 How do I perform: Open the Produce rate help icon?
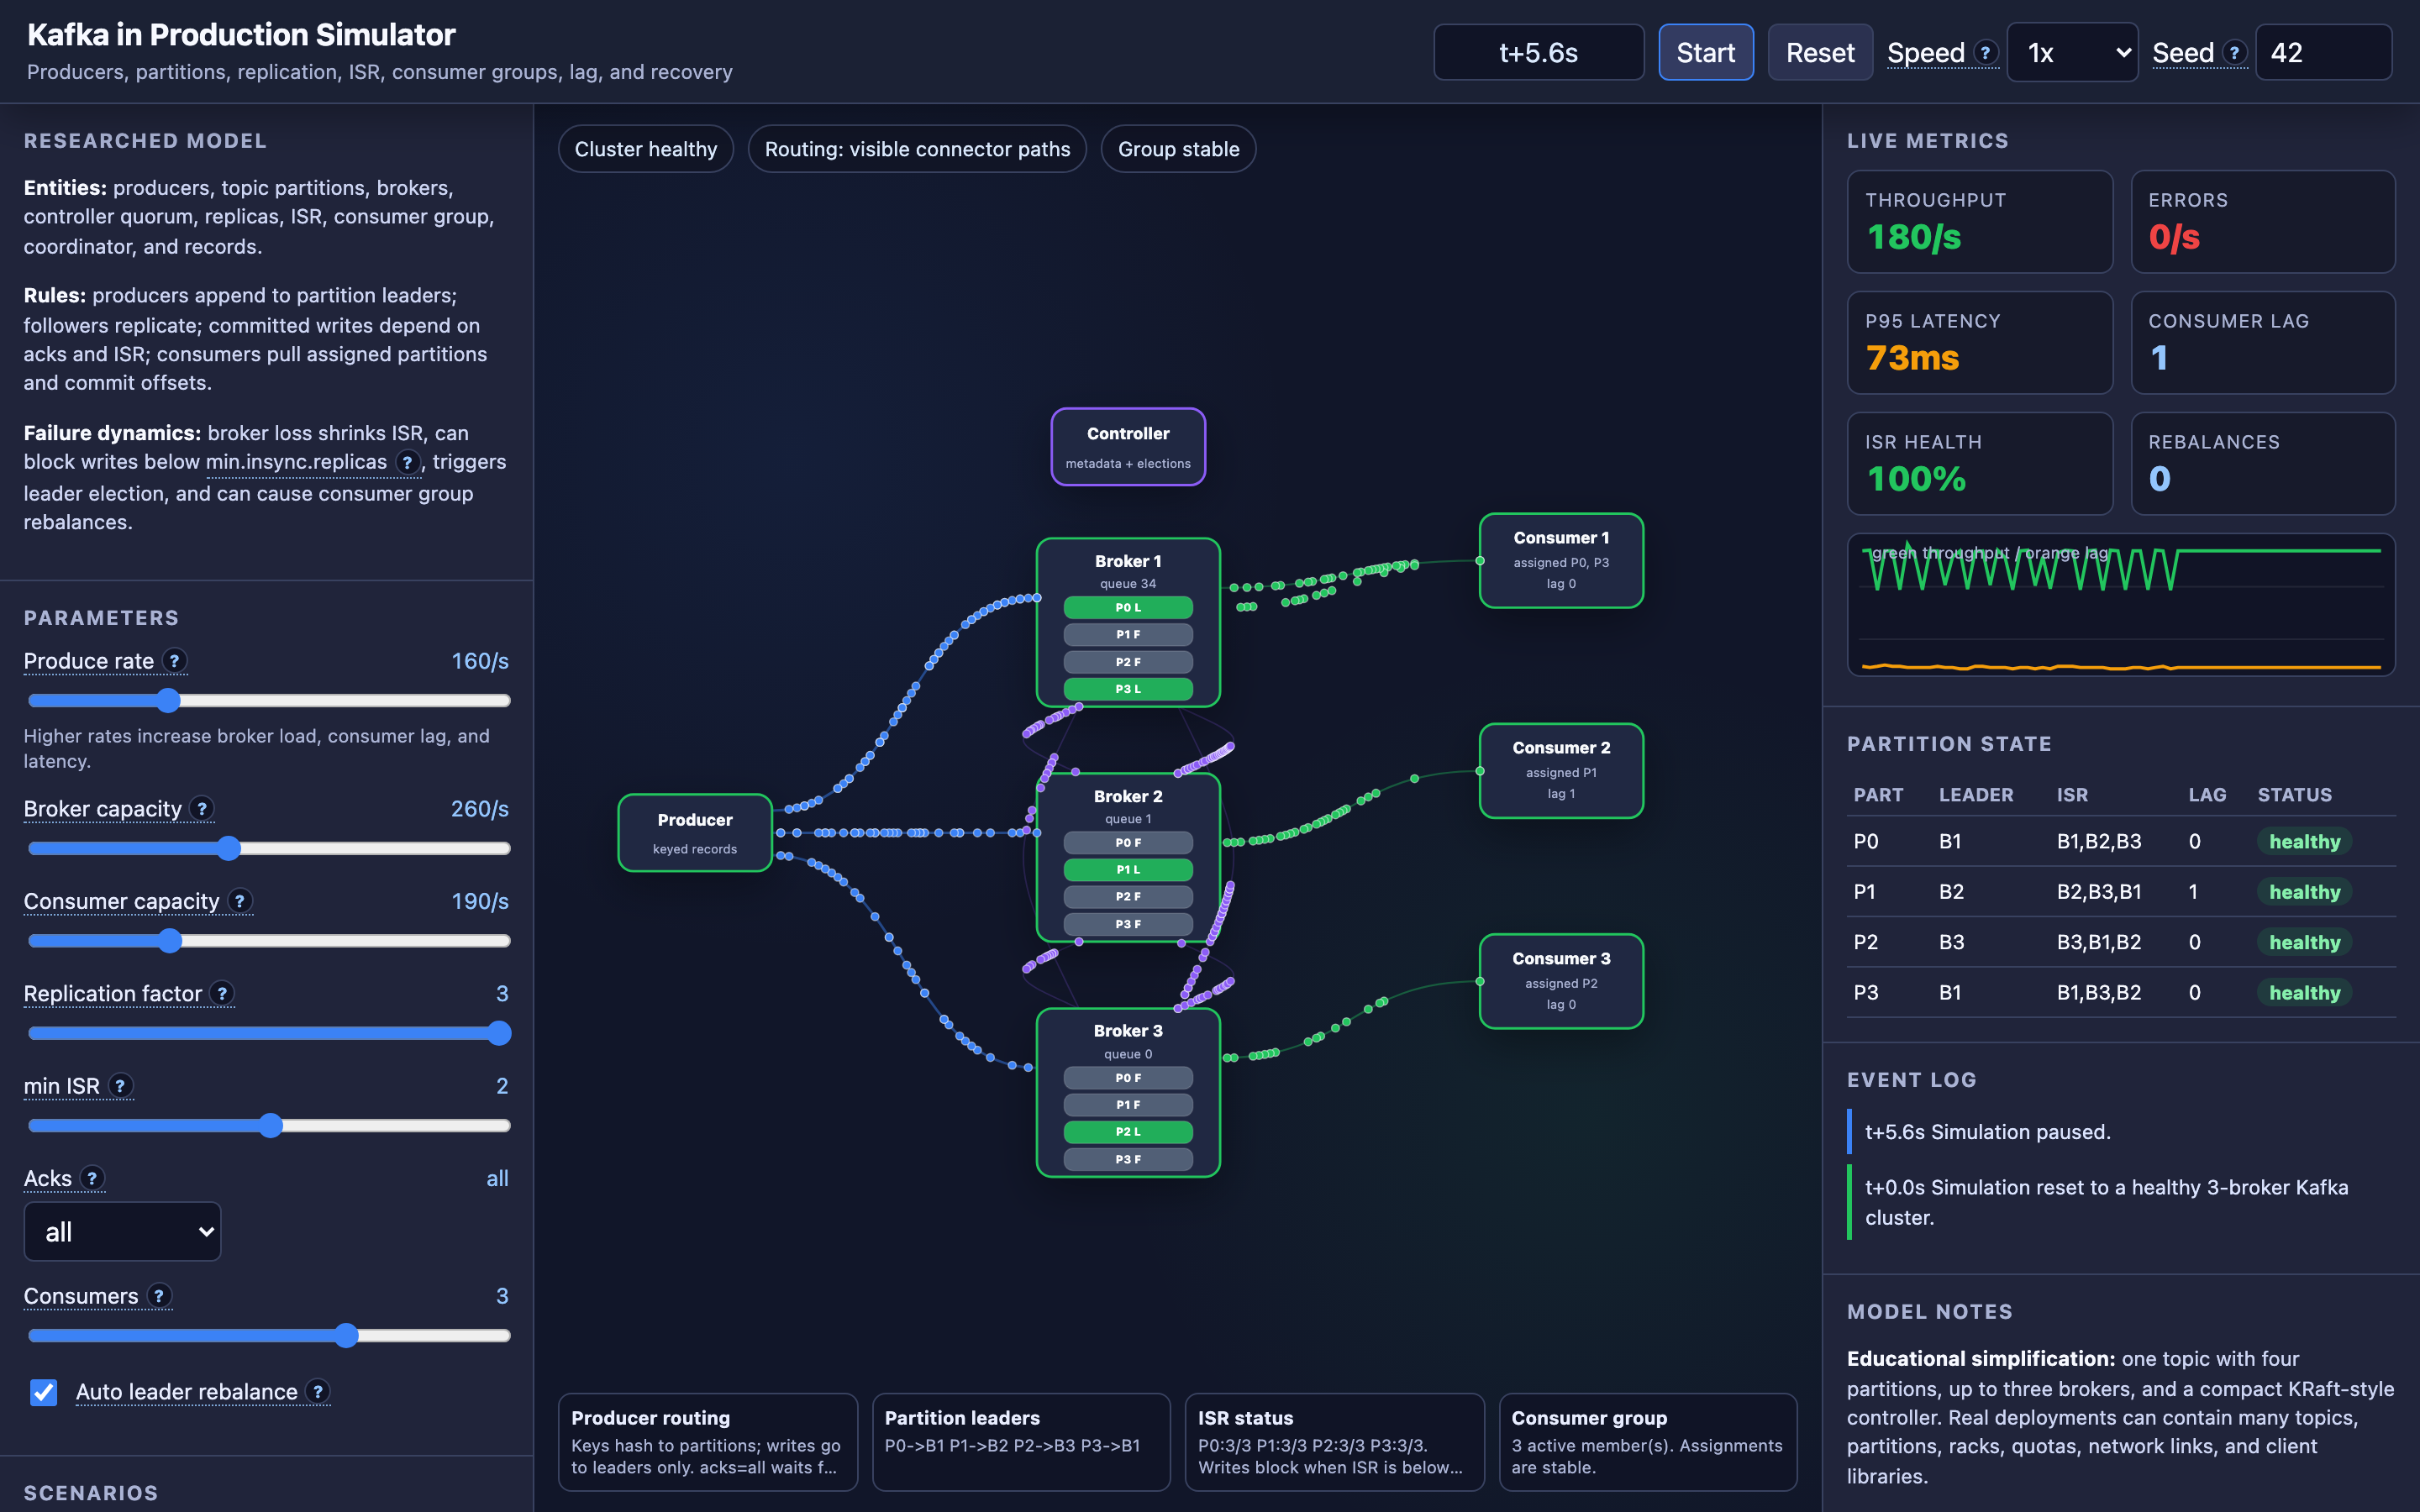(x=175, y=660)
